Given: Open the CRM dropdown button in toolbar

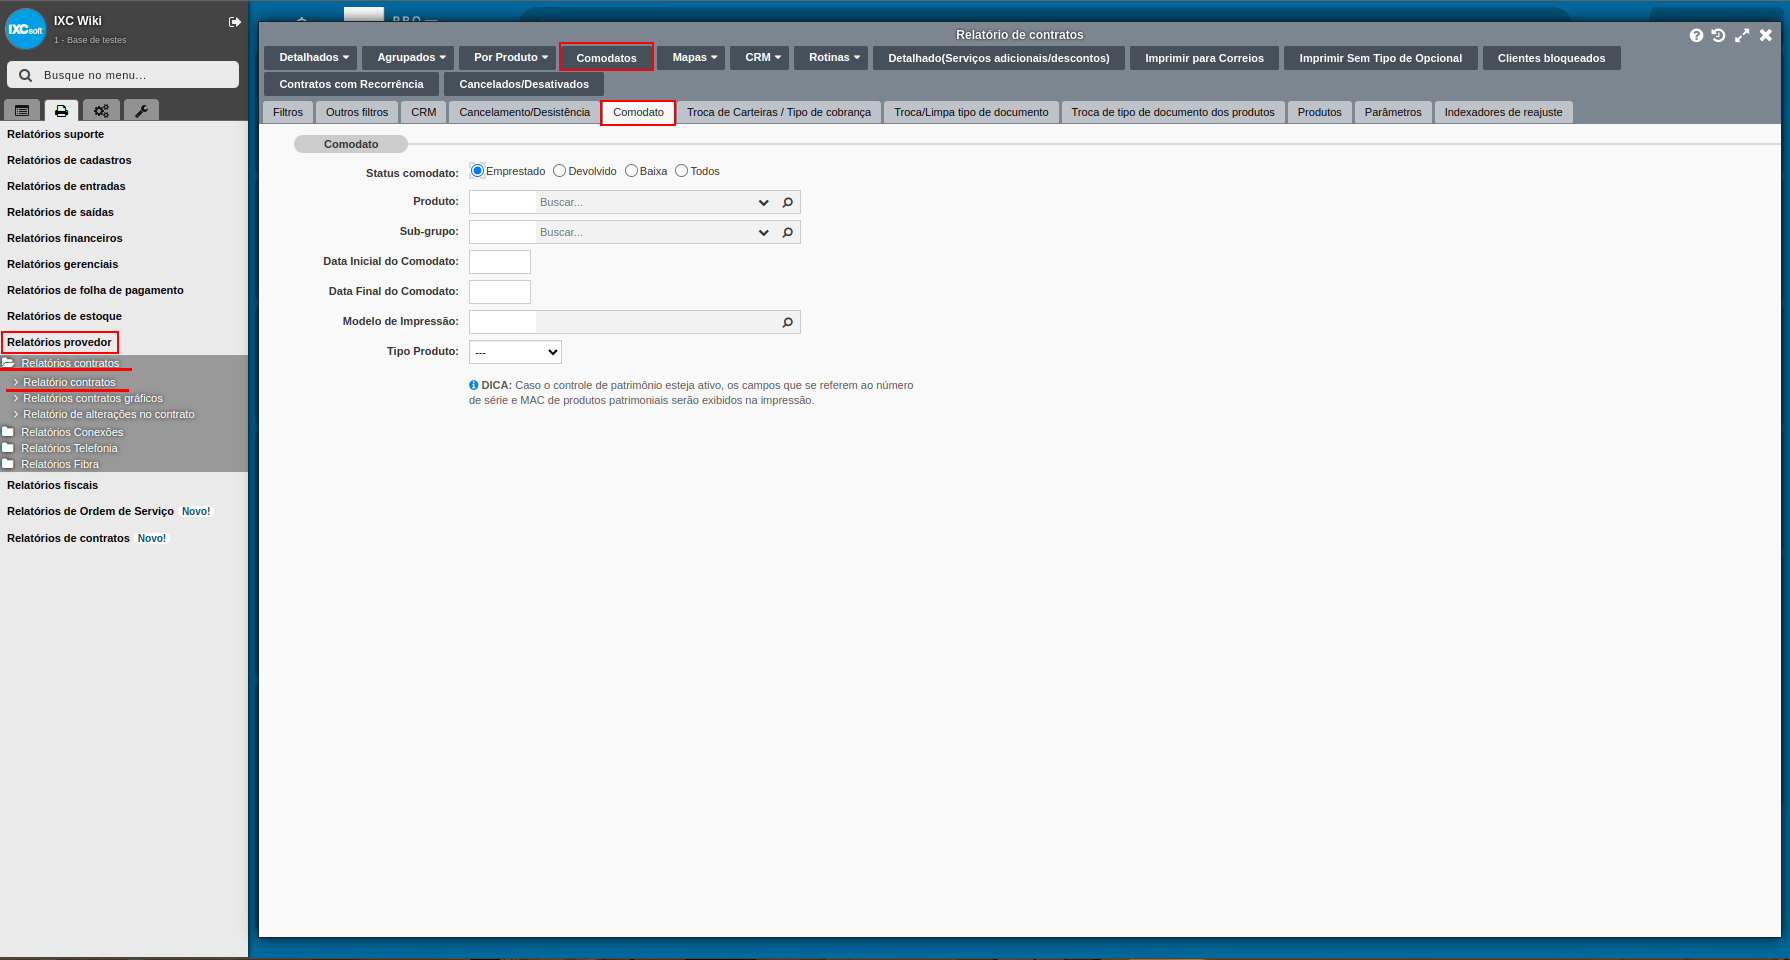Looking at the screenshot, I should pos(760,58).
